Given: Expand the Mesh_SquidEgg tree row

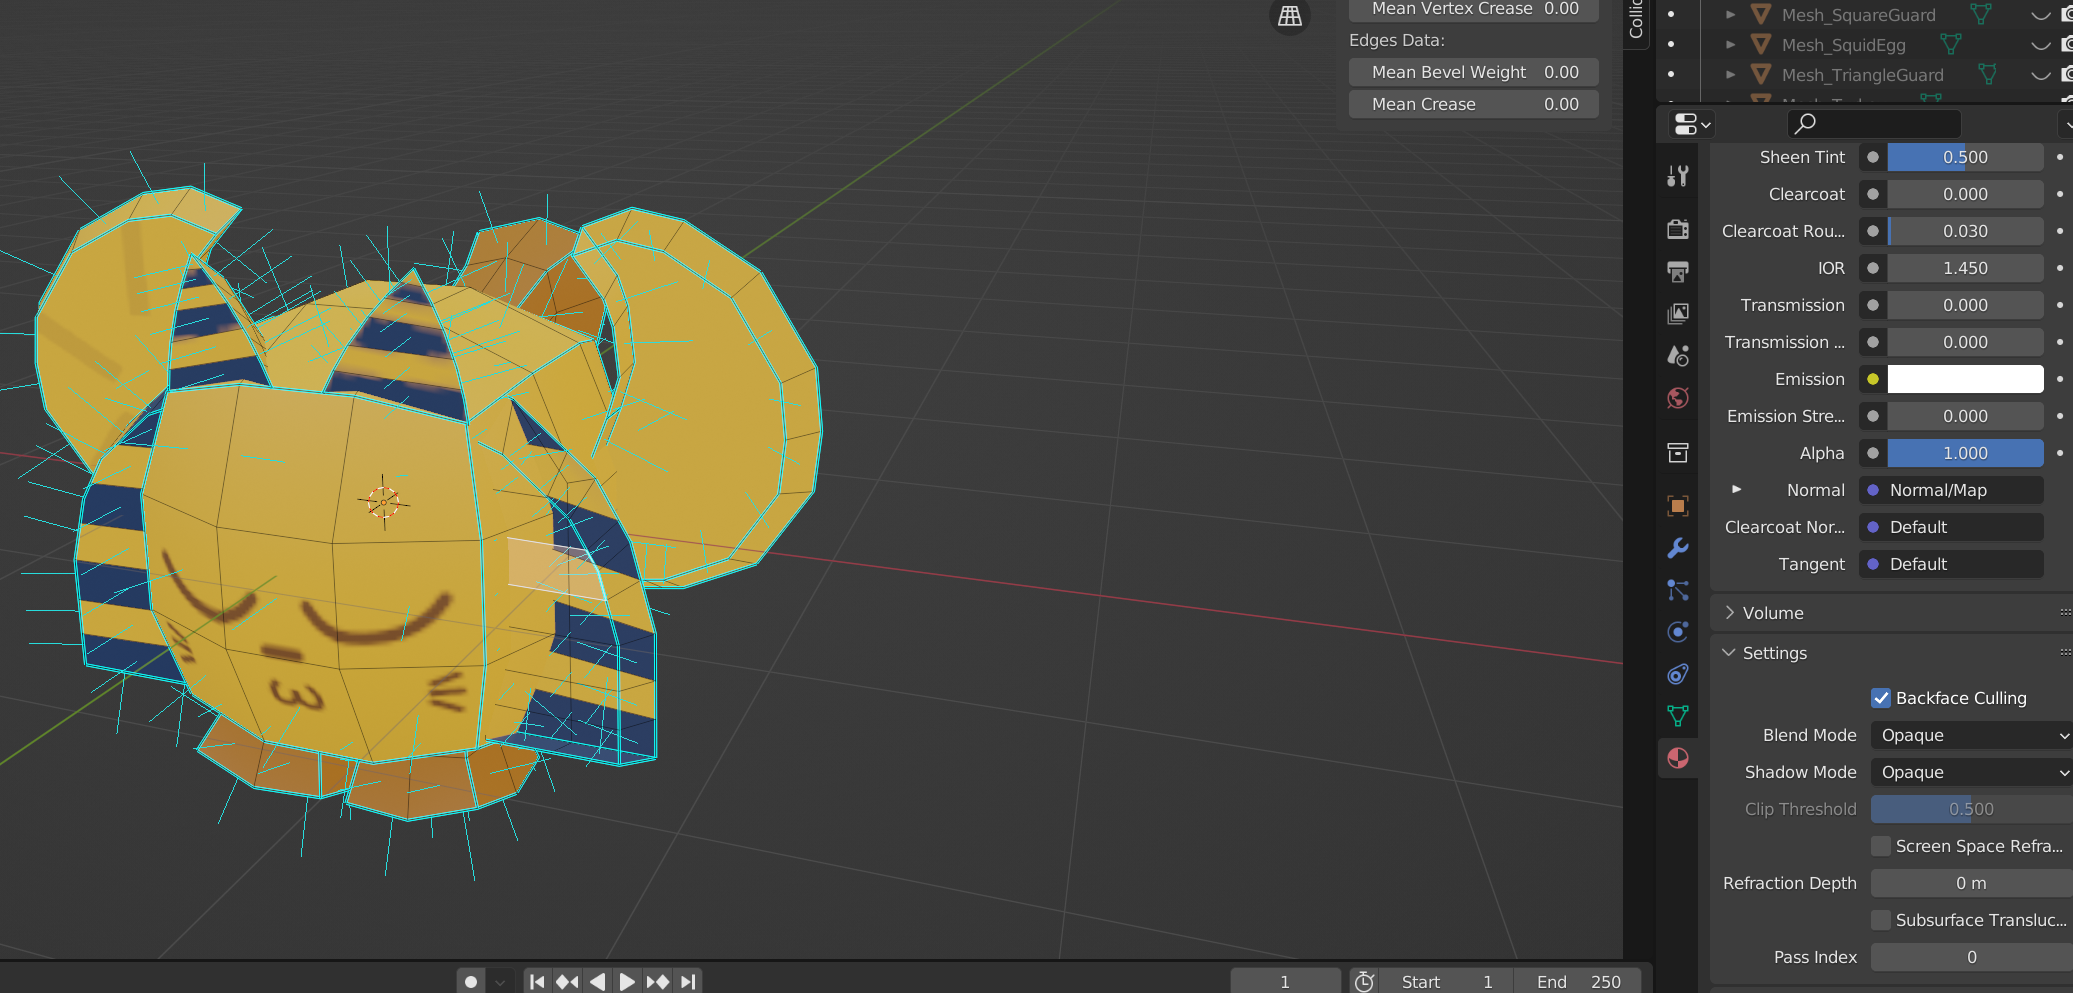Looking at the screenshot, I should tap(1731, 45).
